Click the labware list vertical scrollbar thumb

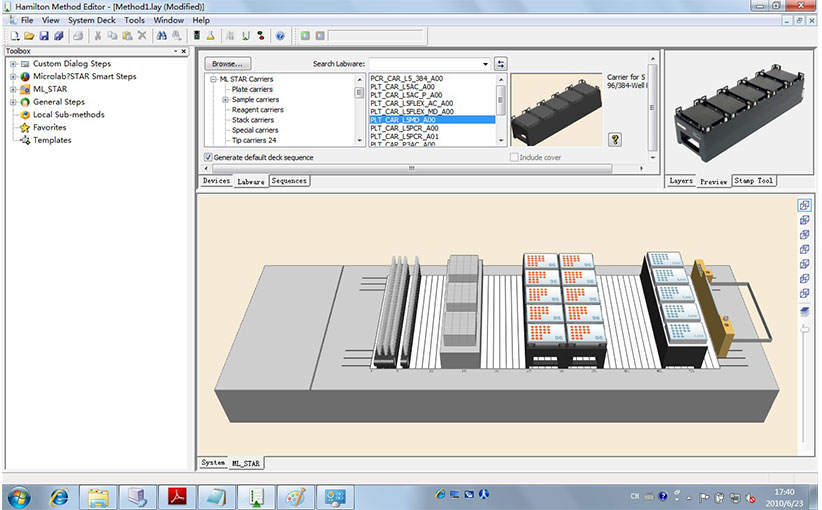[x=501, y=100]
